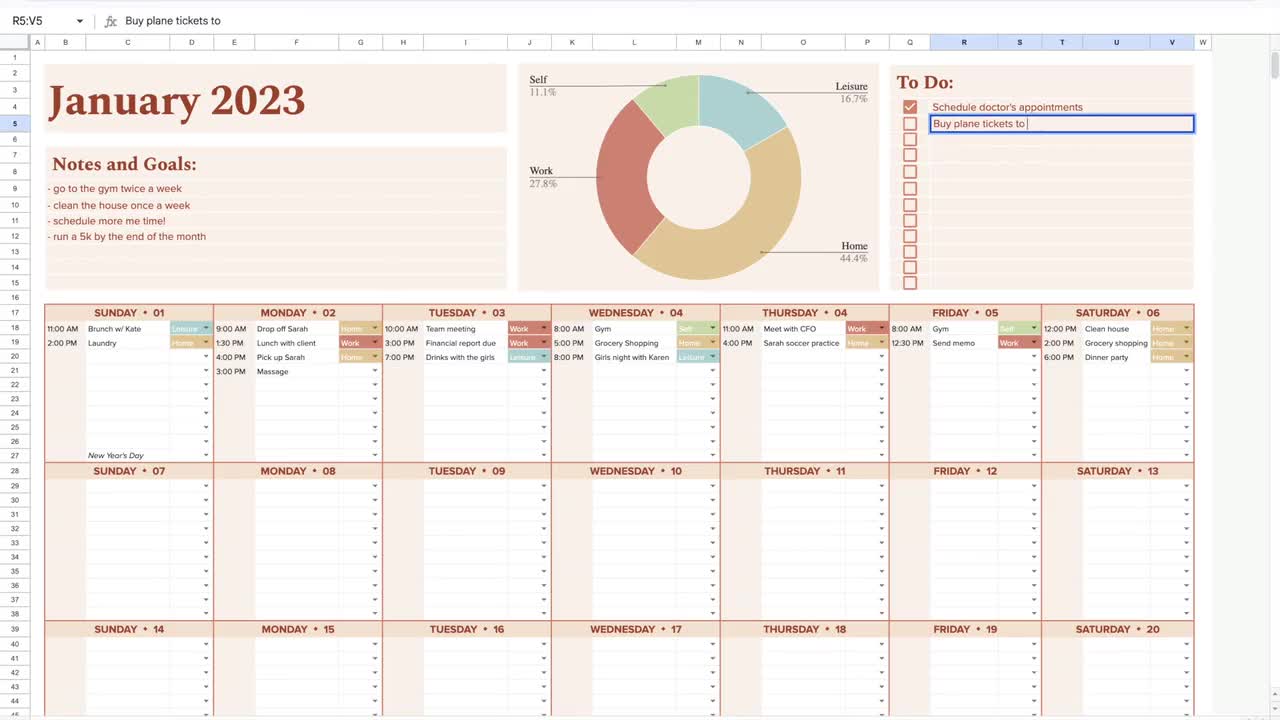Click the fx function icon
This screenshot has width=1280, height=720.
110,21
